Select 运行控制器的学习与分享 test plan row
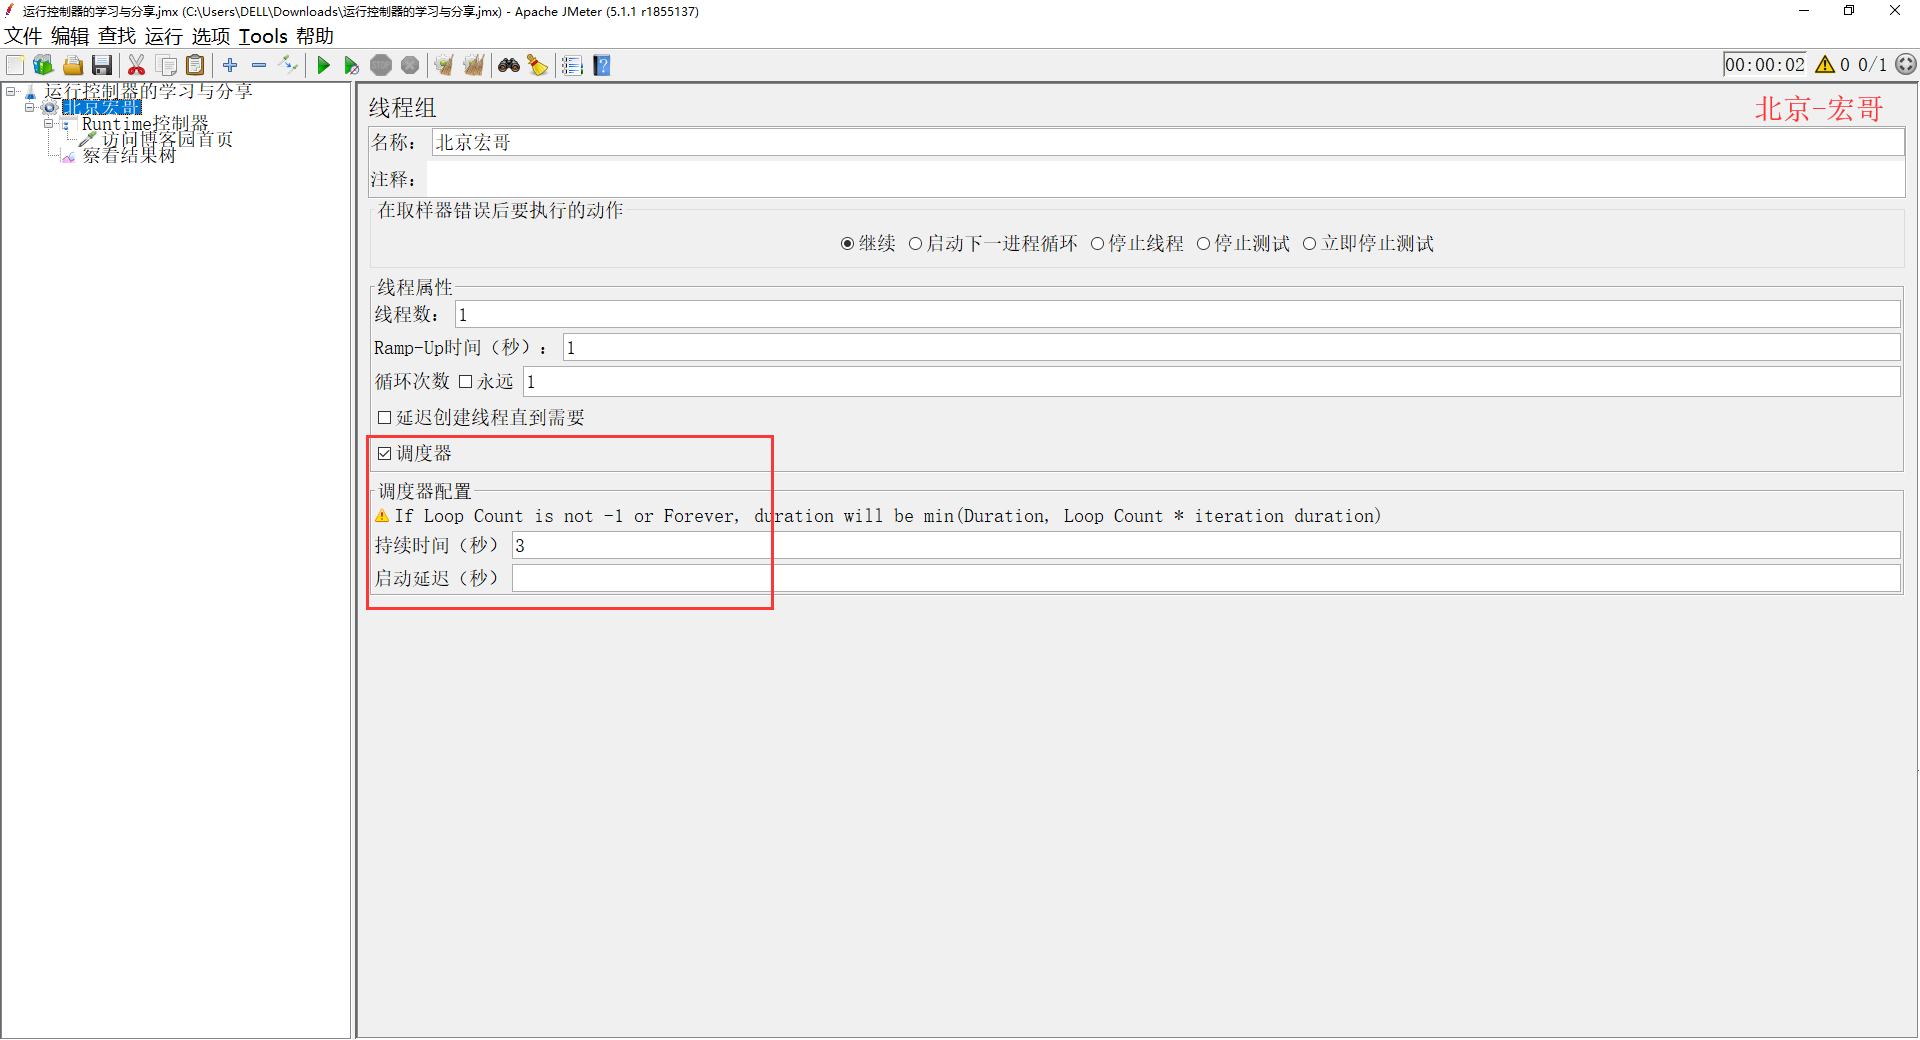Viewport: 1920px width, 1040px height. 148,91
